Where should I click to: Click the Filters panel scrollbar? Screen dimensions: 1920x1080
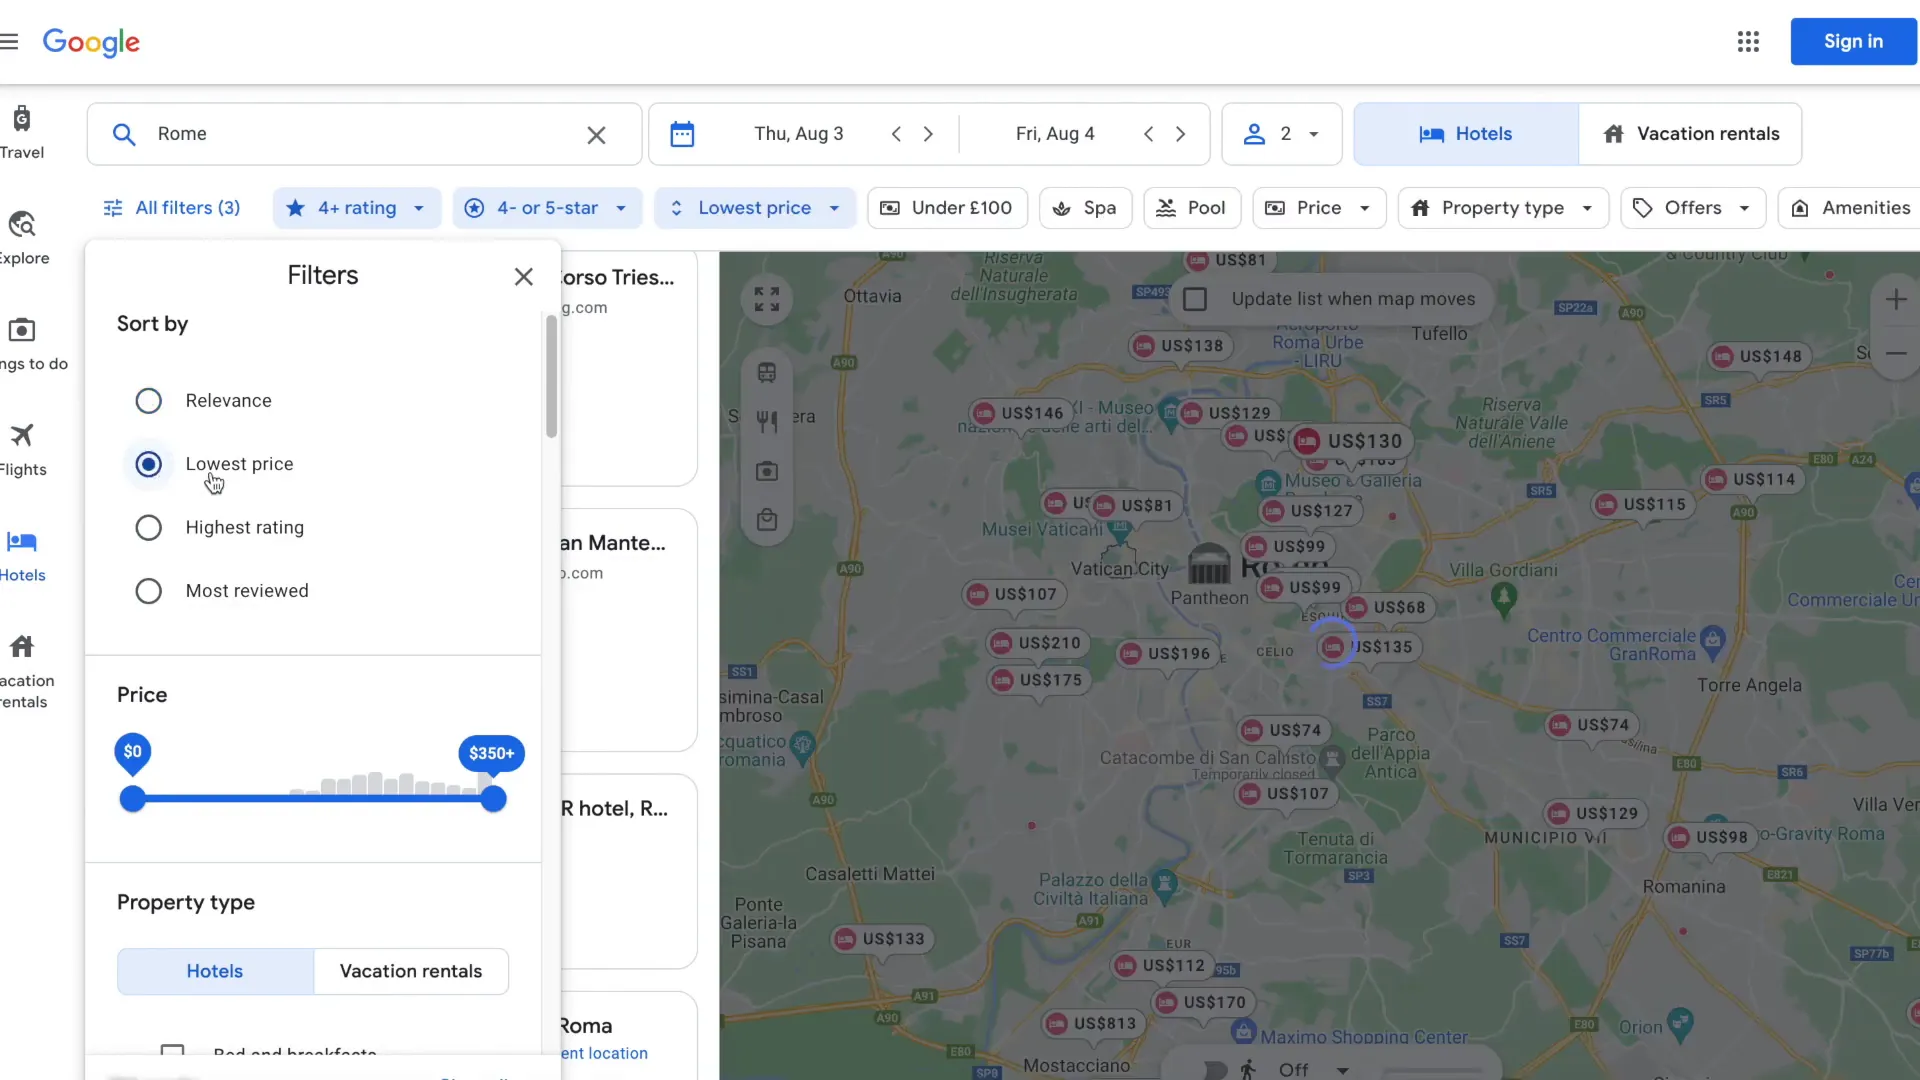(551, 376)
